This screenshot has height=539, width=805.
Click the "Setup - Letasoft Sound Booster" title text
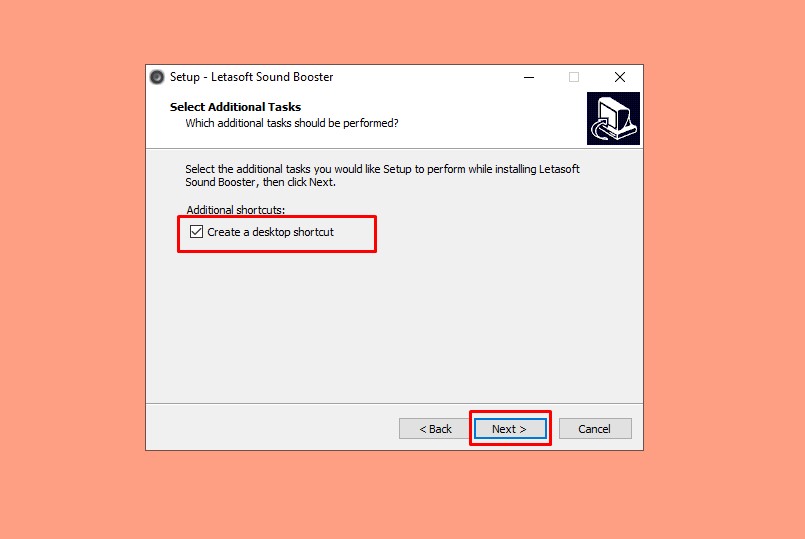[252, 77]
